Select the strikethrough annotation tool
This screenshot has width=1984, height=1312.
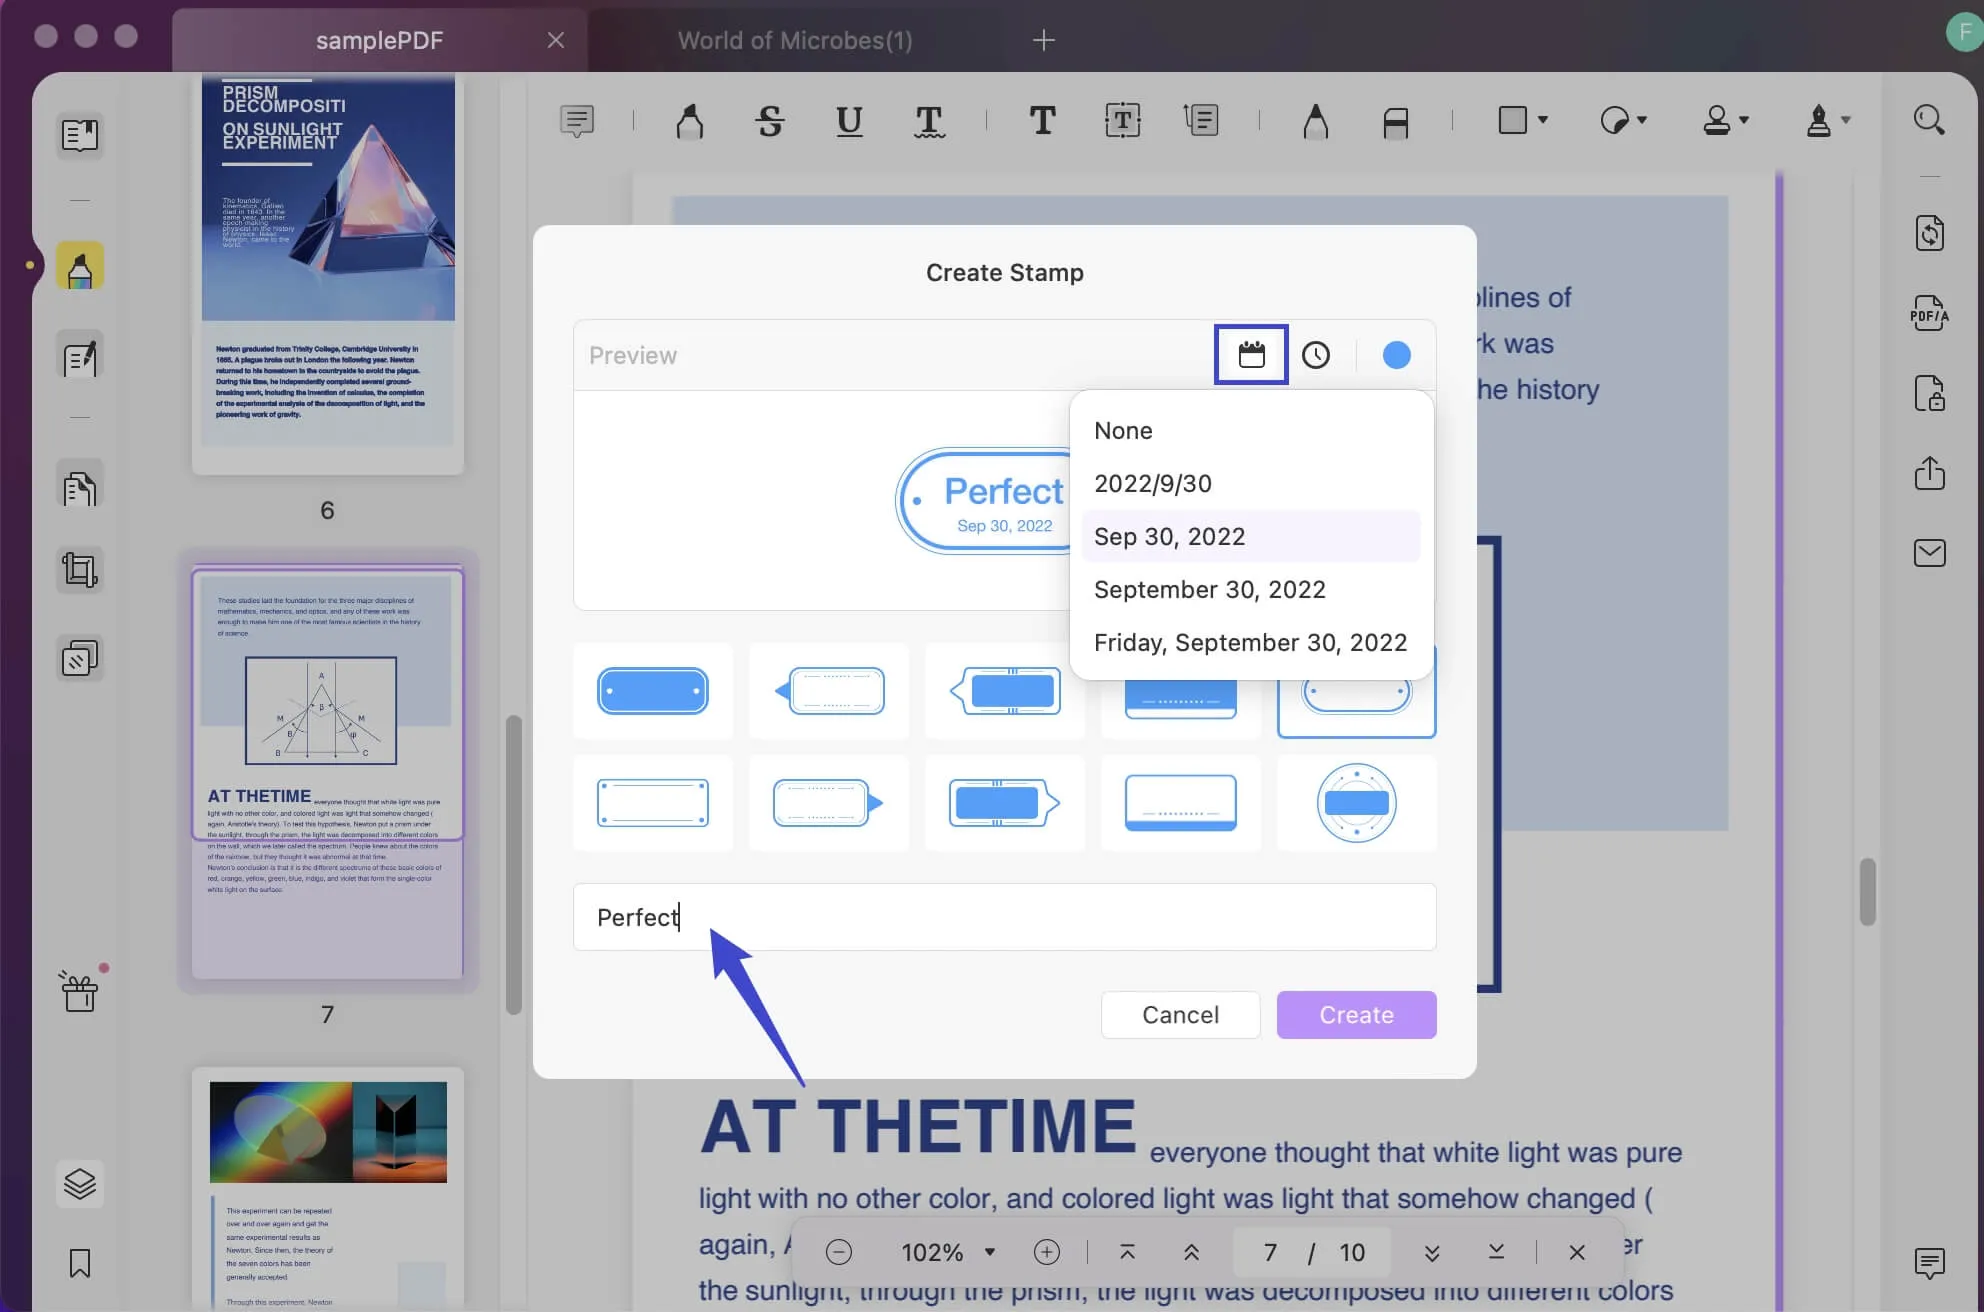pyautogui.click(x=769, y=119)
